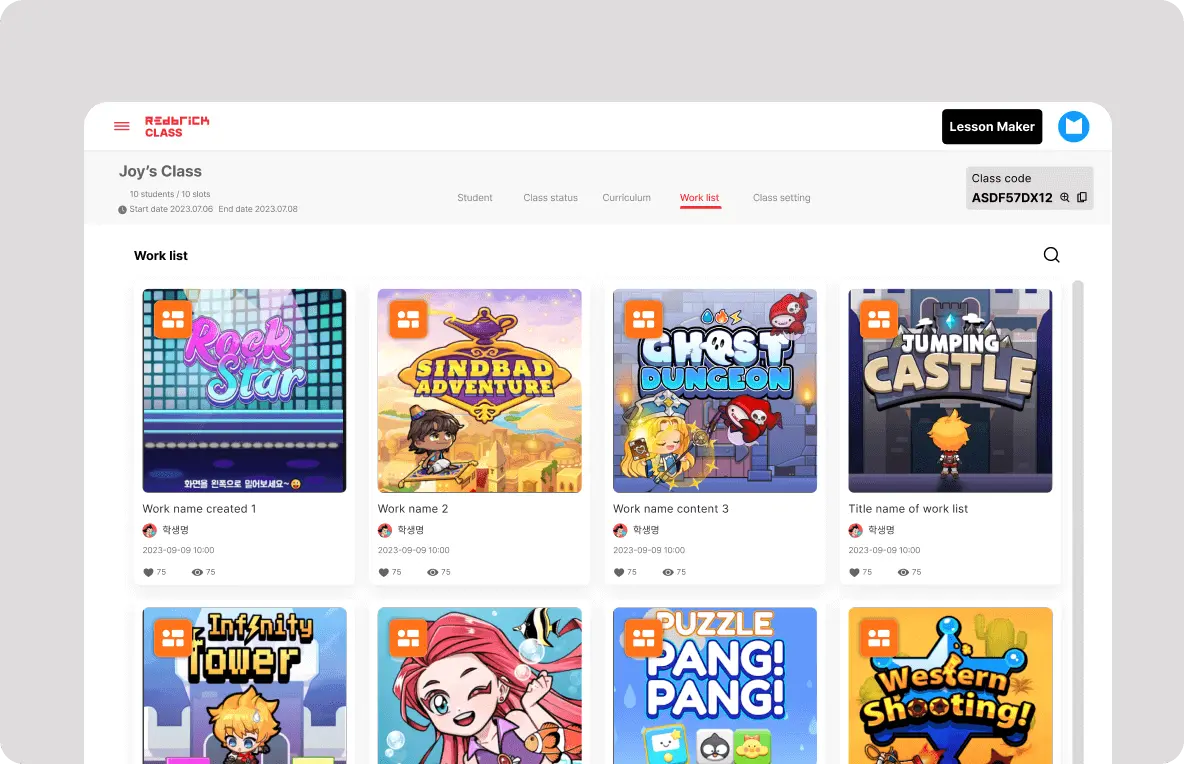Viewport: 1186px width, 764px height.
Task: Open the Western Shooting thumbnail
Action: pyautogui.click(x=950, y=685)
